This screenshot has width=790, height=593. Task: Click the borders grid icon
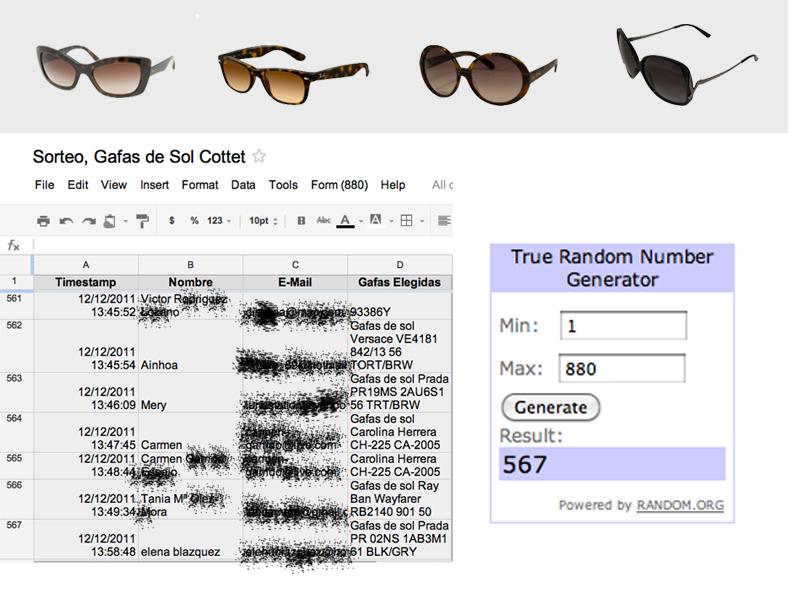(x=406, y=220)
